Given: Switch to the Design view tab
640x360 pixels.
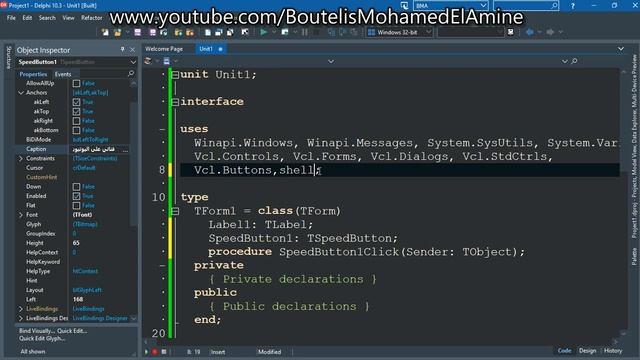Looking at the screenshot, I should (x=587, y=351).
